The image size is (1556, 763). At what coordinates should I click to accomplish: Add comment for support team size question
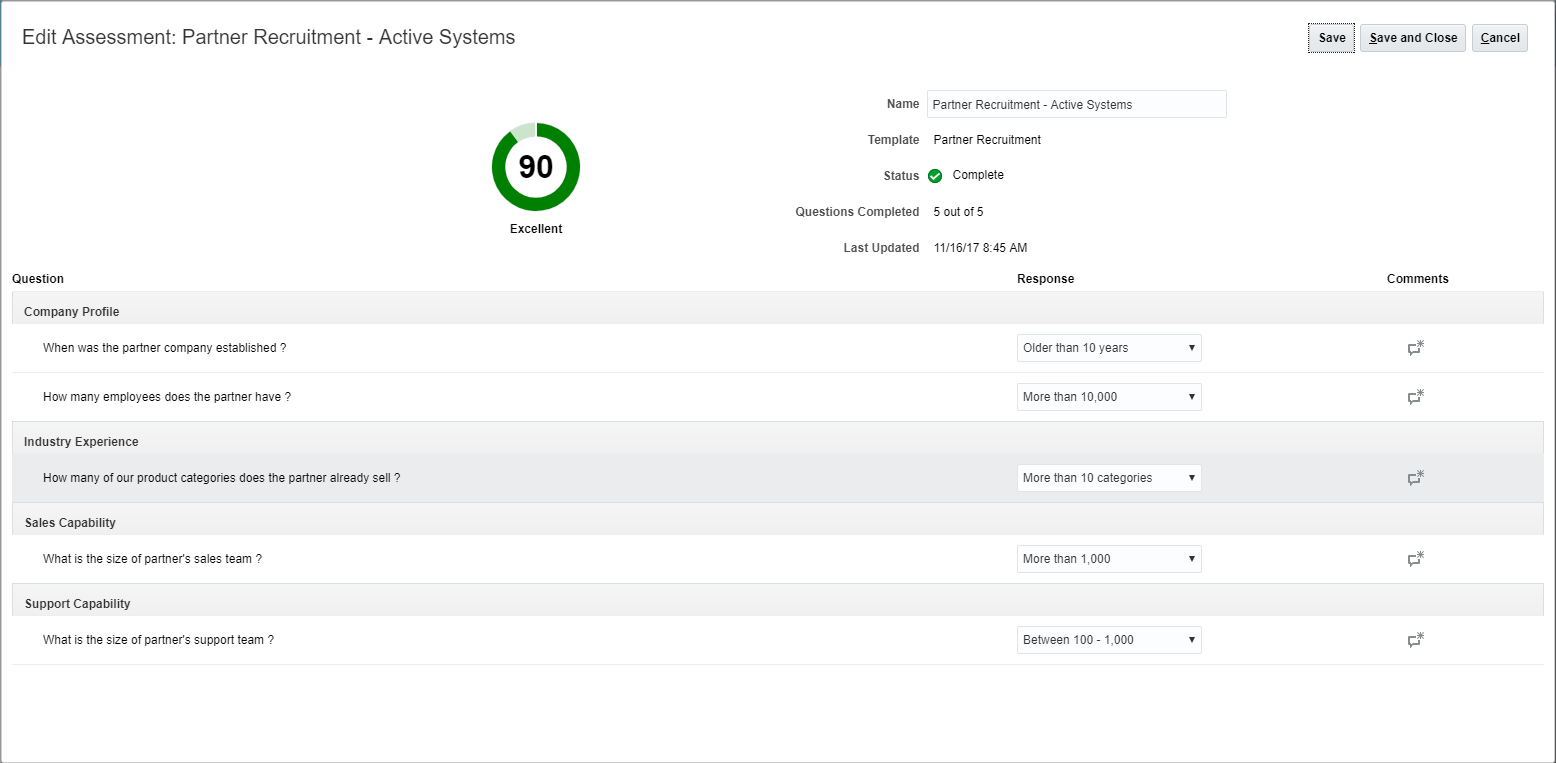pos(1415,640)
